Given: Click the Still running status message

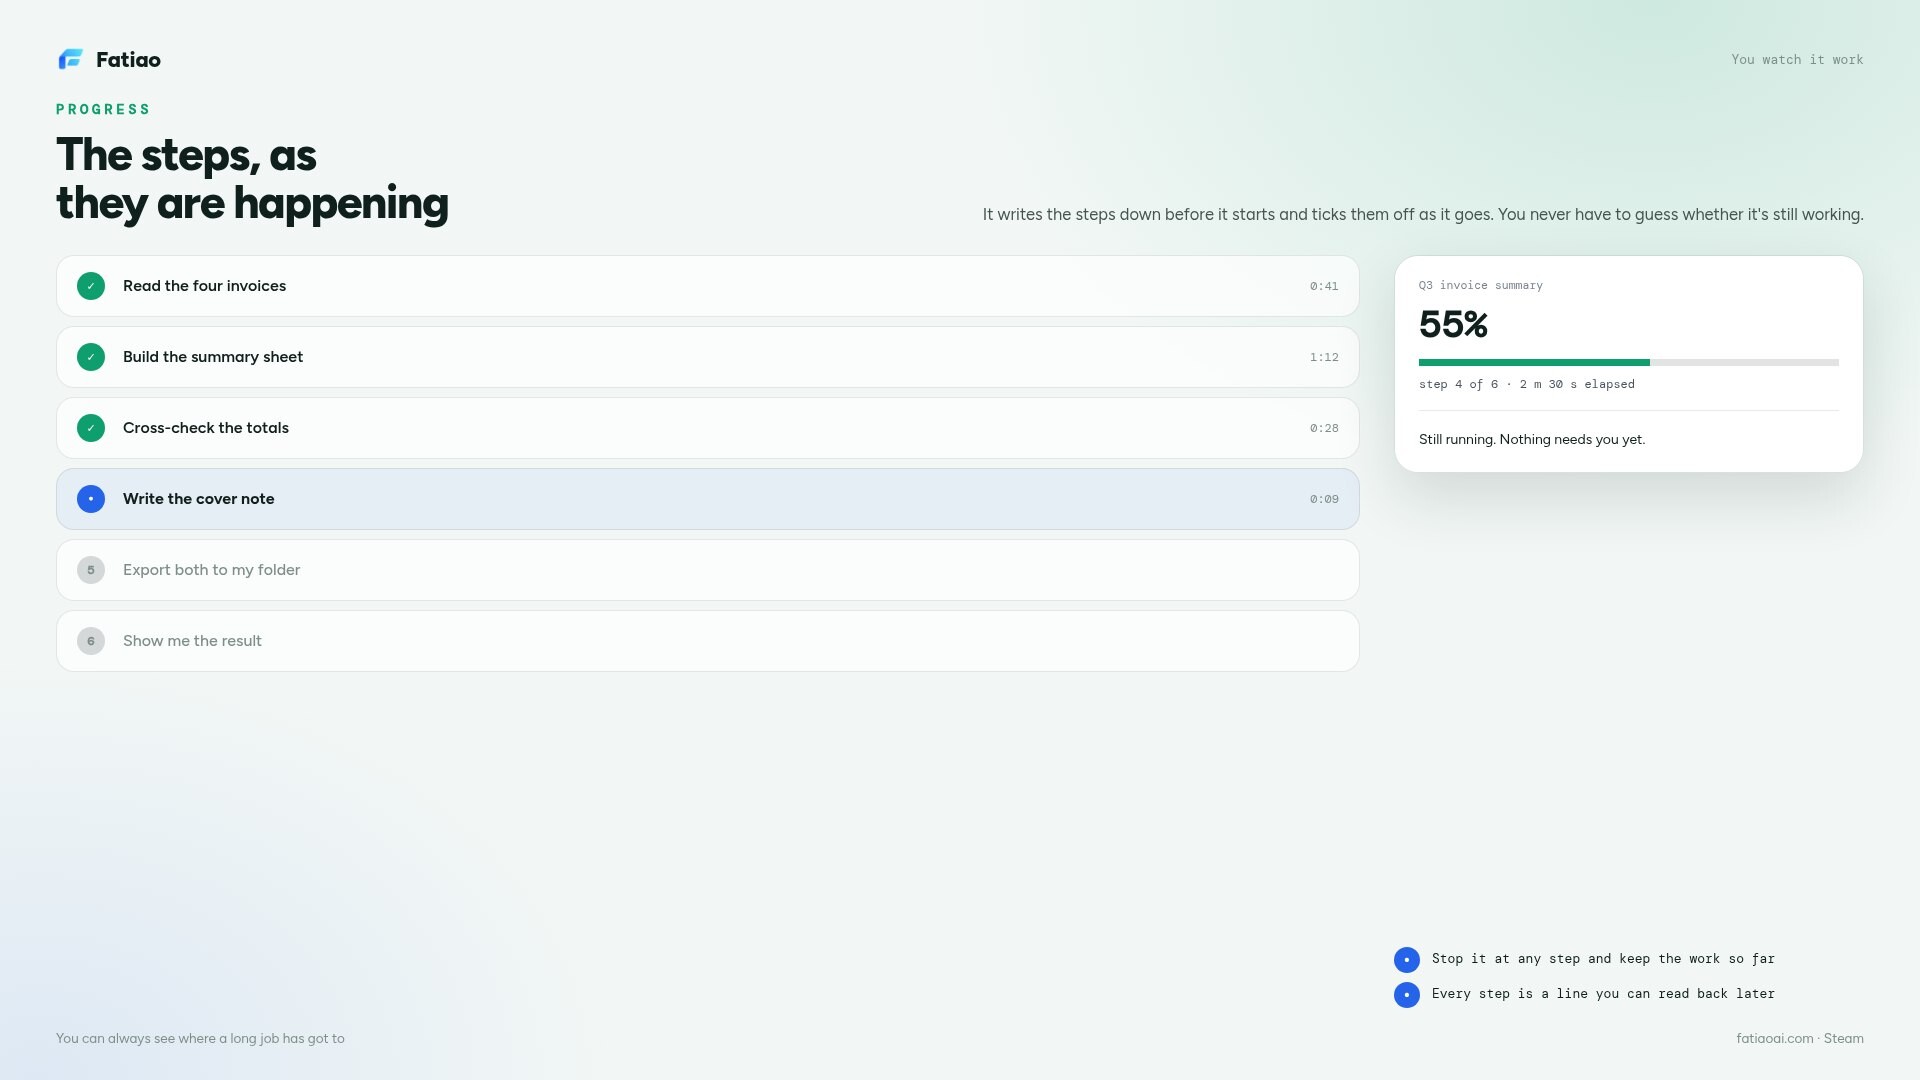Looking at the screenshot, I should click(x=1532, y=439).
